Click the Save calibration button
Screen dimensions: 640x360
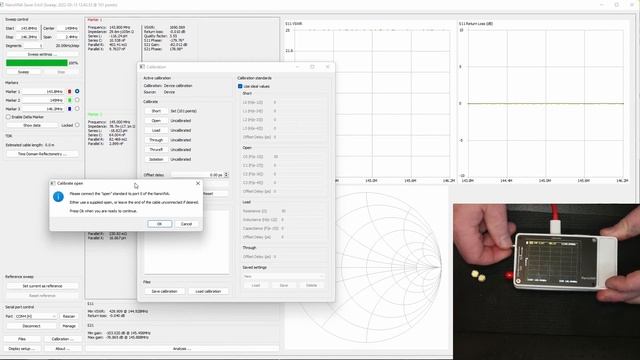pos(164,291)
